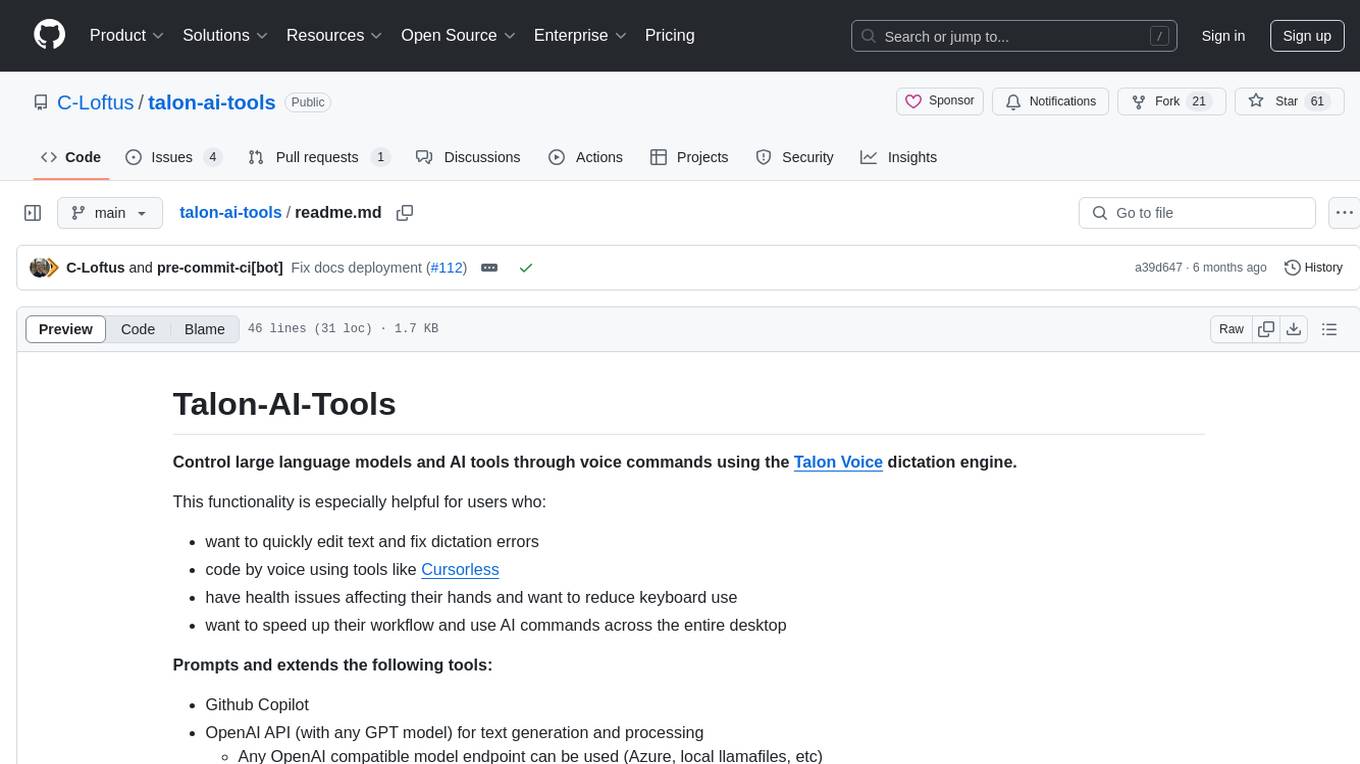Open the Insights tab
The width and height of the screenshot is (1360, 764).
point(899,157)
